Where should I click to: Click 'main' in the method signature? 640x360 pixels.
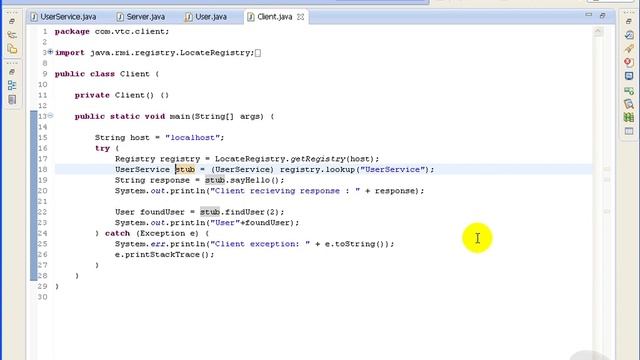(x=180, y=116)
